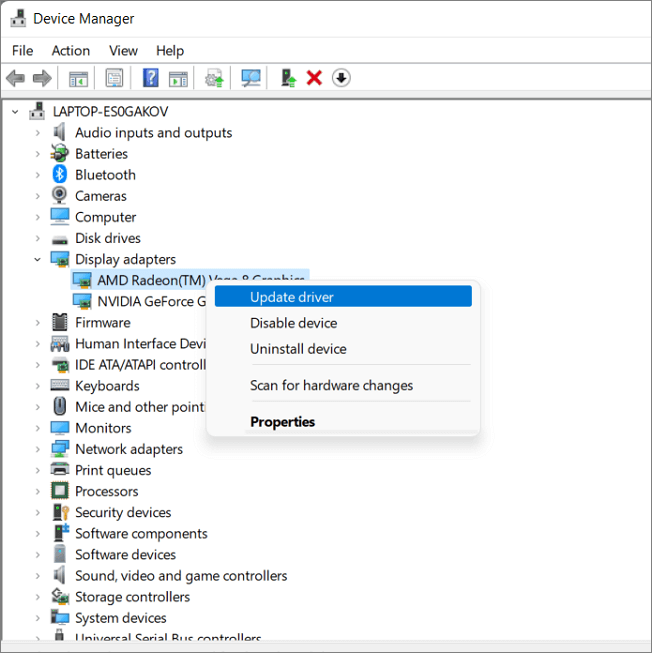The image size is (652, 653).
Task: Click the Firmware chip icon
Action: (x=60, y=322)
